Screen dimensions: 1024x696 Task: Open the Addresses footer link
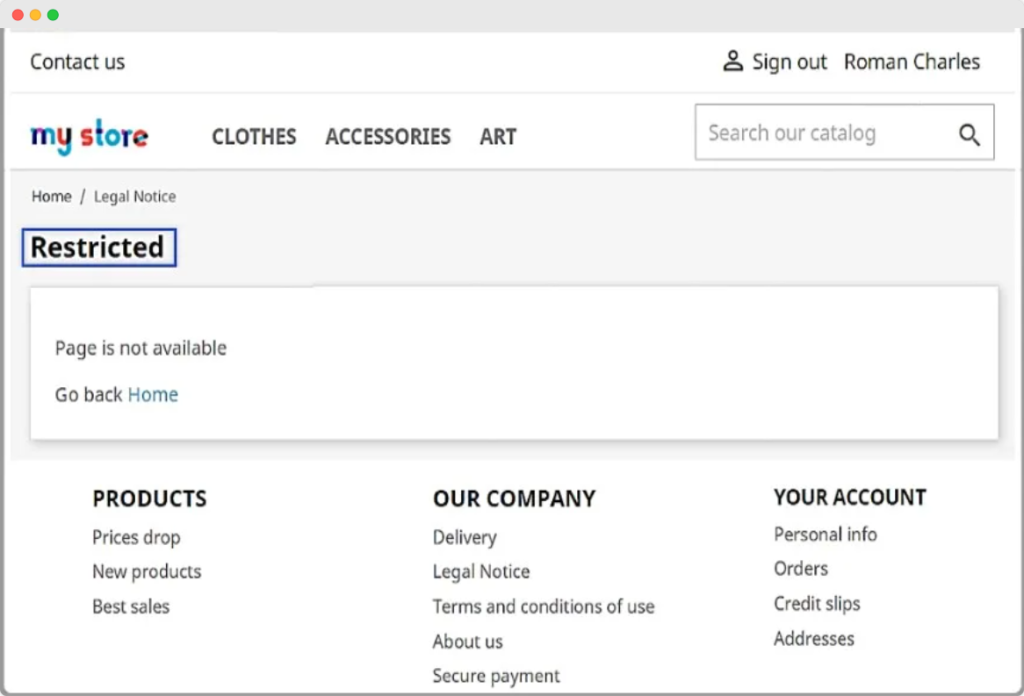814,638
